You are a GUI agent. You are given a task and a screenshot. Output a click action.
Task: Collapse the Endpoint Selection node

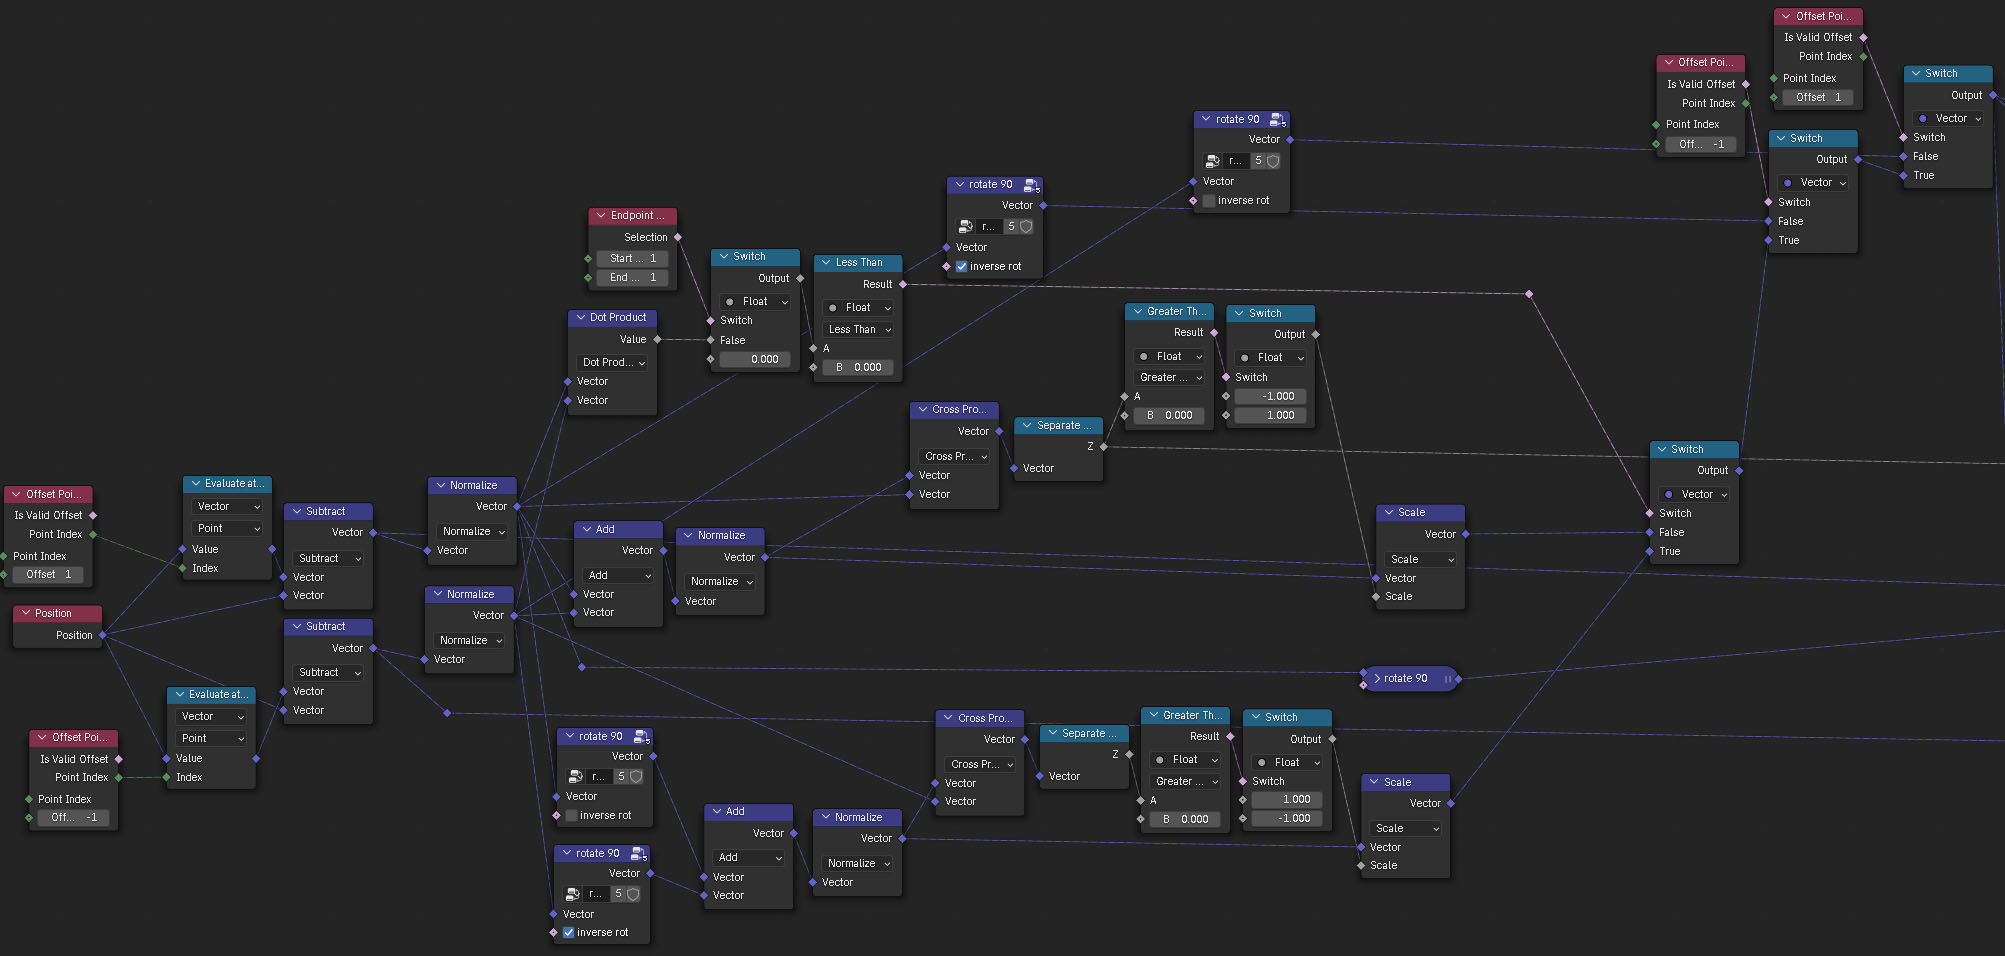click(x=601, y=216)
